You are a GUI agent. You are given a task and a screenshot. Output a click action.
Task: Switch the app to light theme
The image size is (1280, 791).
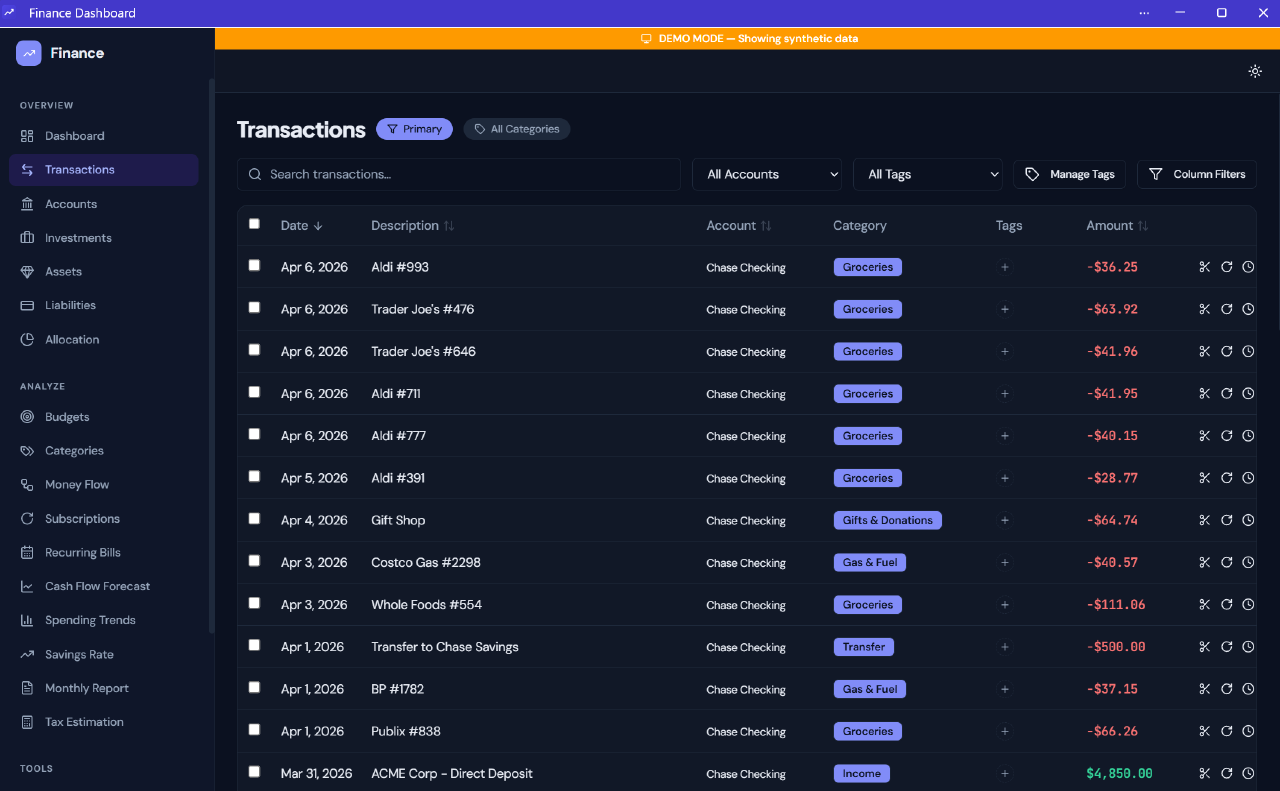[1255, 71]
